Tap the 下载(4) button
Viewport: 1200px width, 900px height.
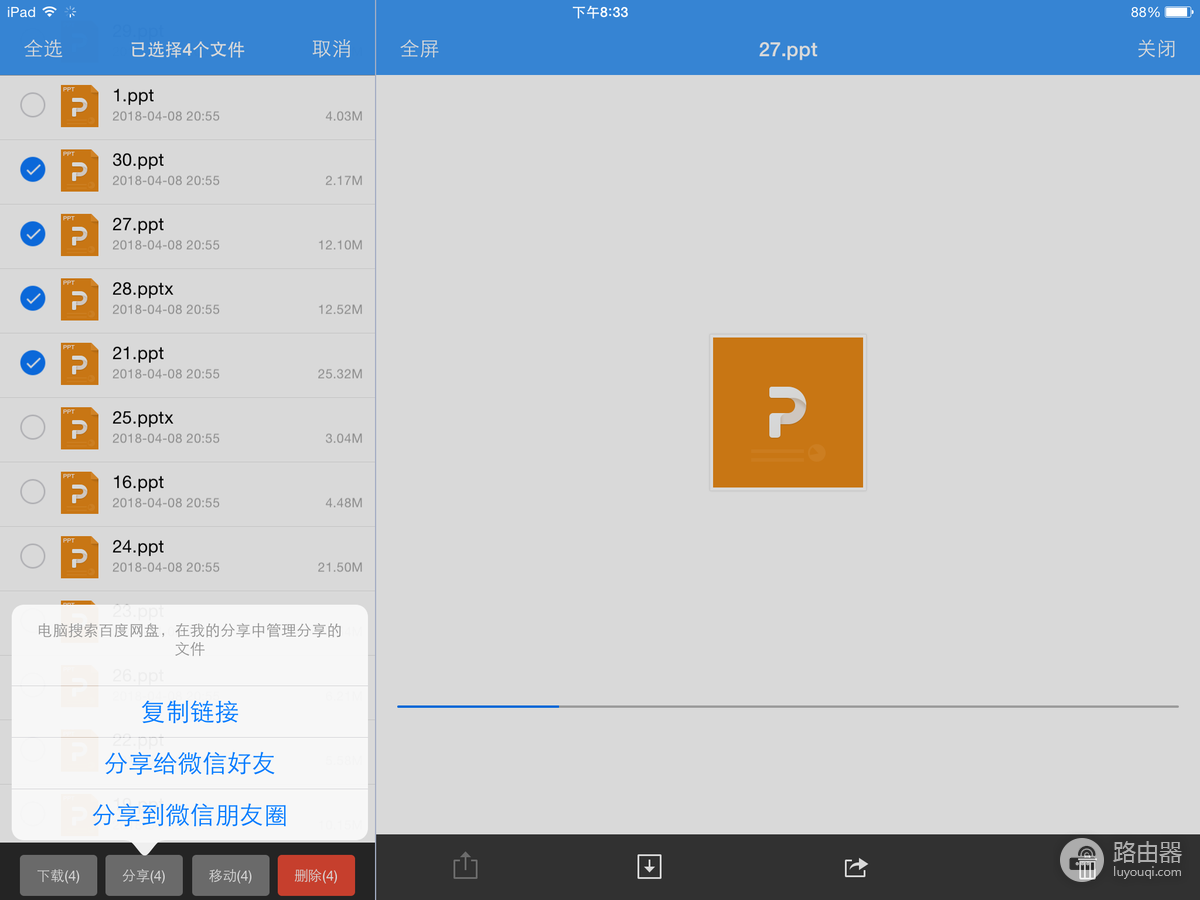click(x=58, y=876)
